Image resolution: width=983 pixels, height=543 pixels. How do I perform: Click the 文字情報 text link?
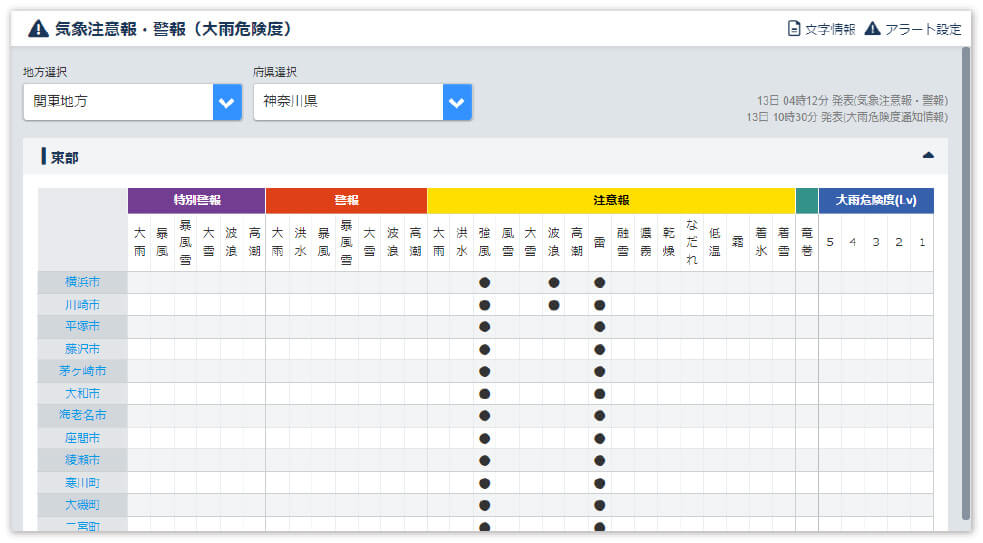click(x=830, y=29)
